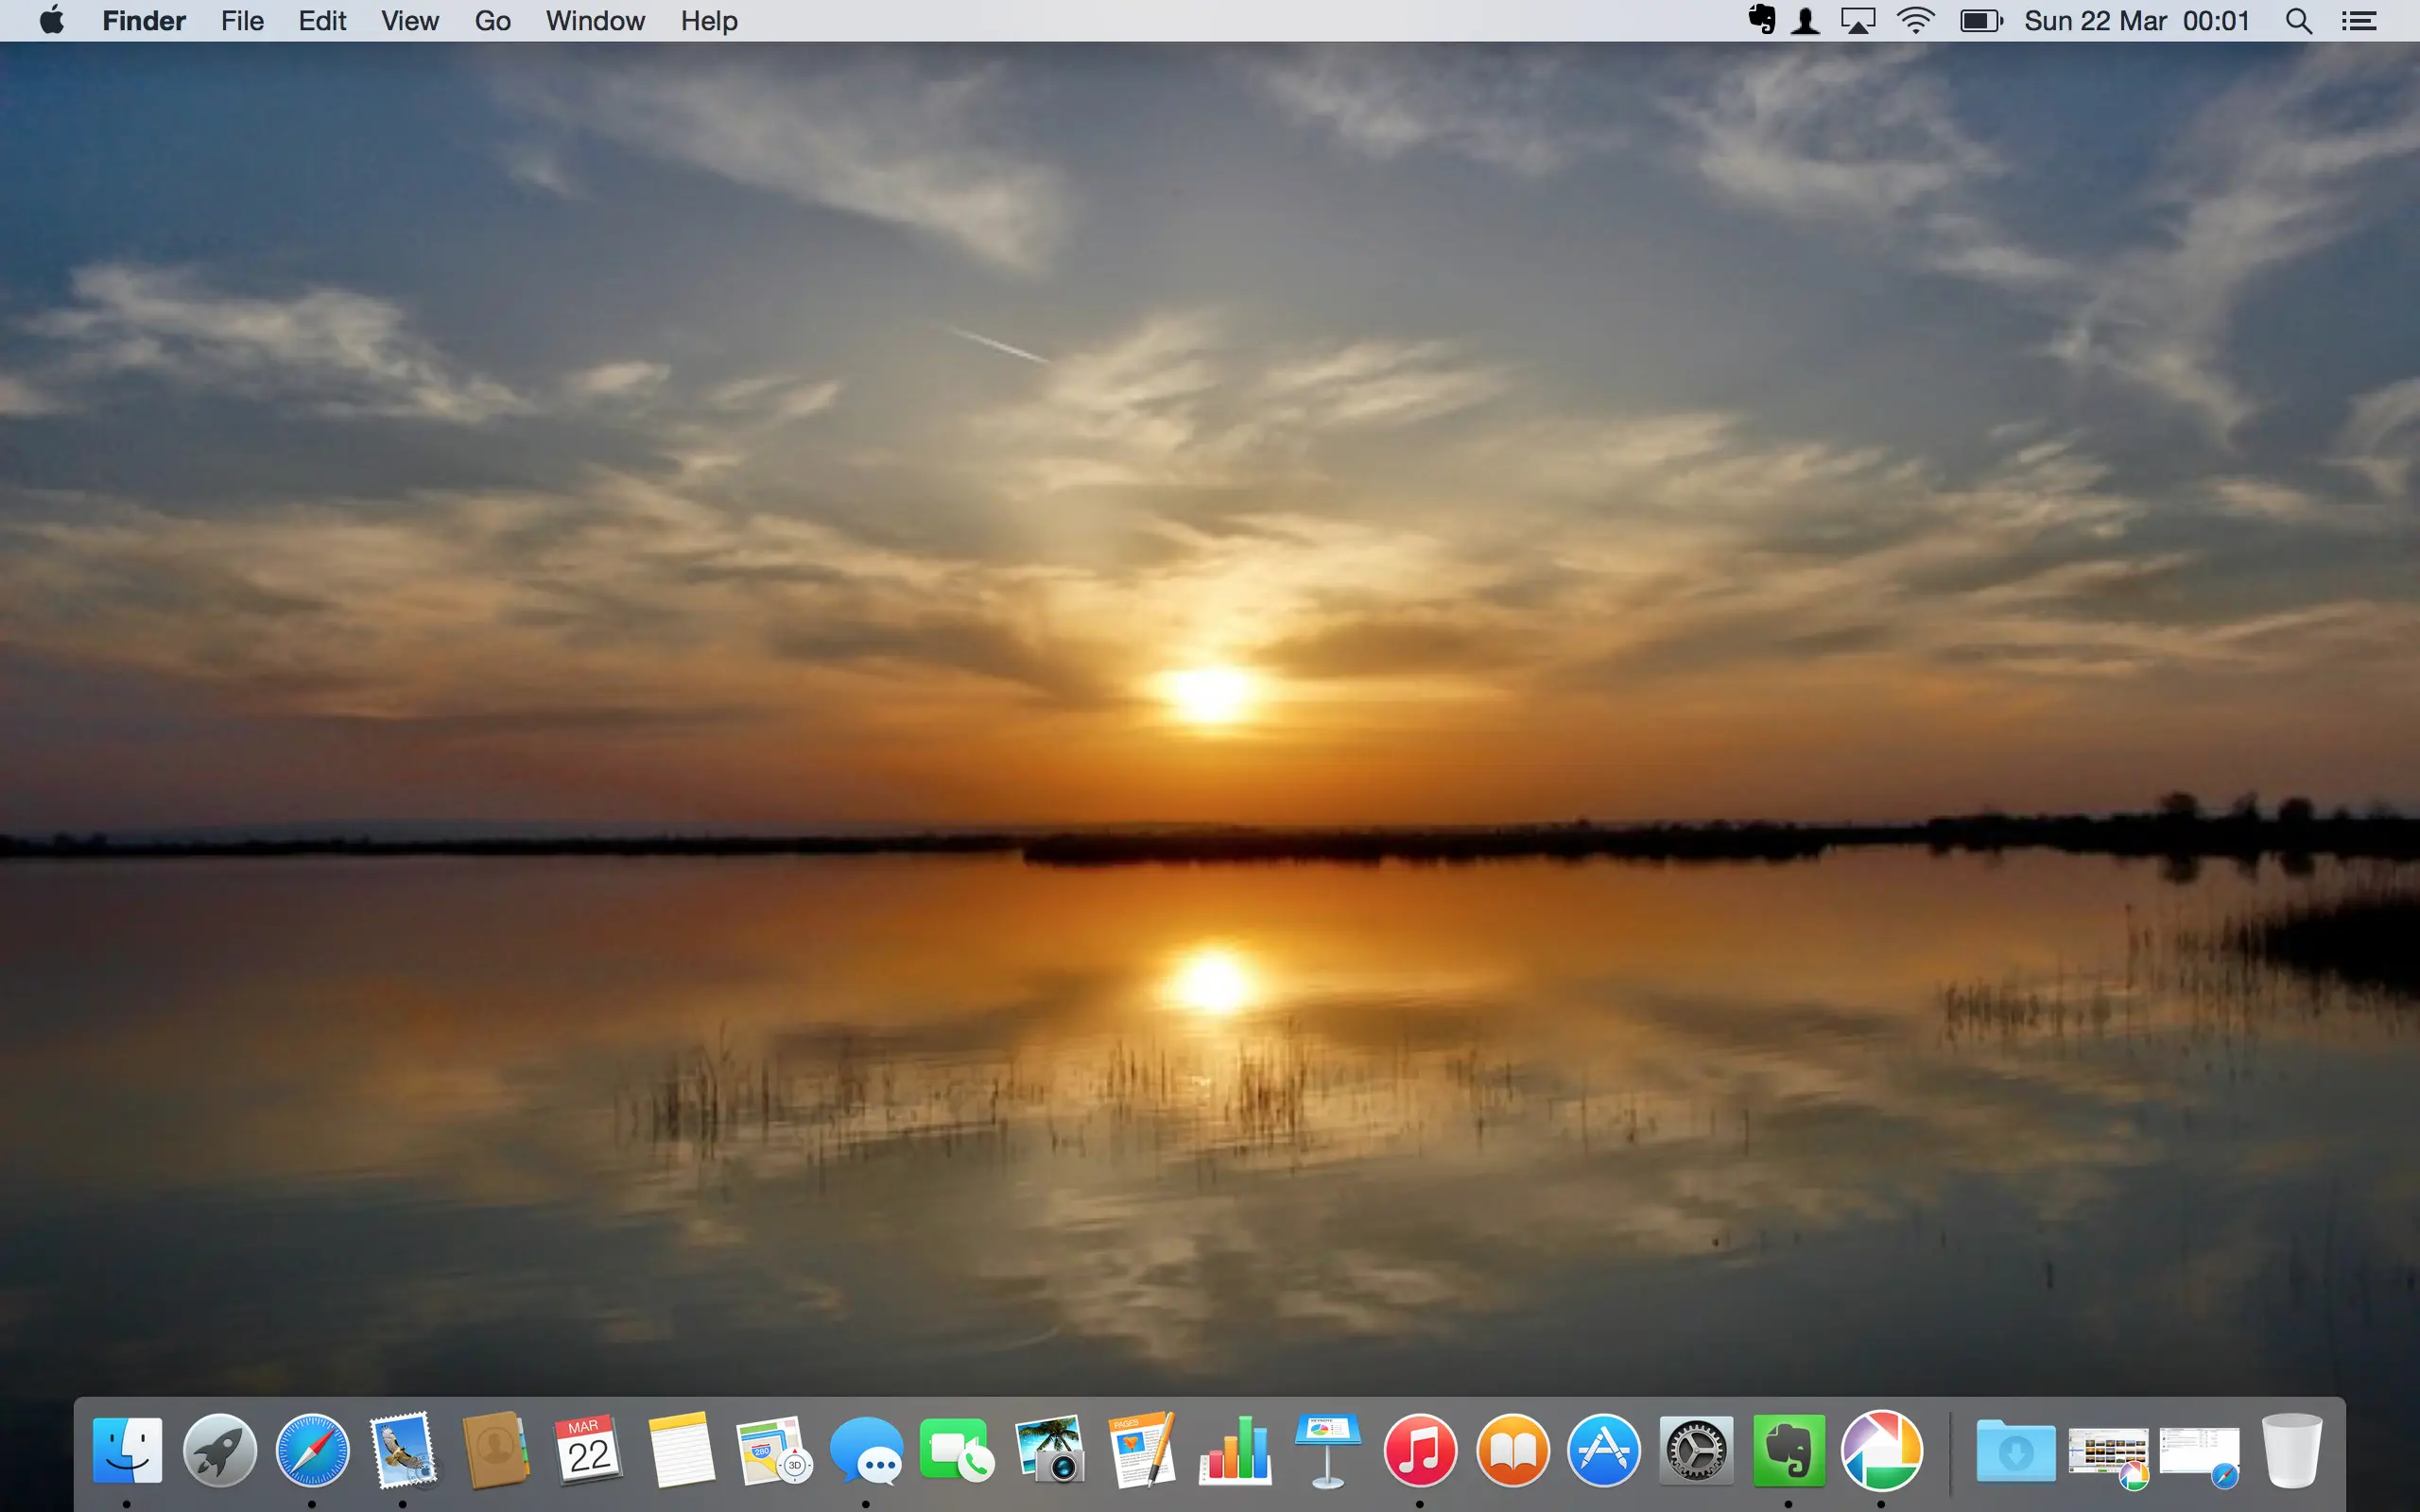
Task: Expand the Wi-Fi status menu
Action: coord(1915,21)
